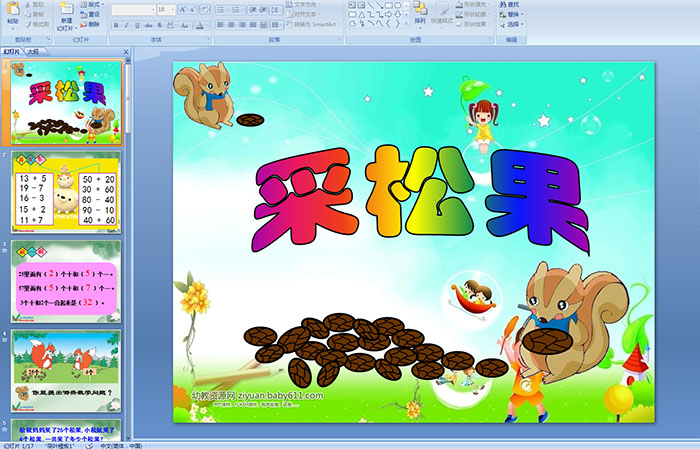Click the Increase Indent icon

tap(263, 9)
